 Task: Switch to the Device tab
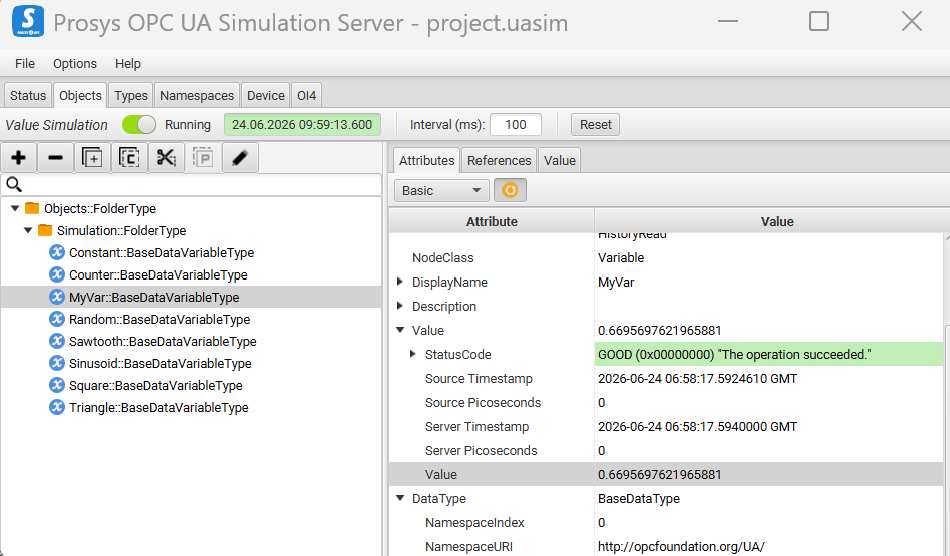click(x=265, y=96)
